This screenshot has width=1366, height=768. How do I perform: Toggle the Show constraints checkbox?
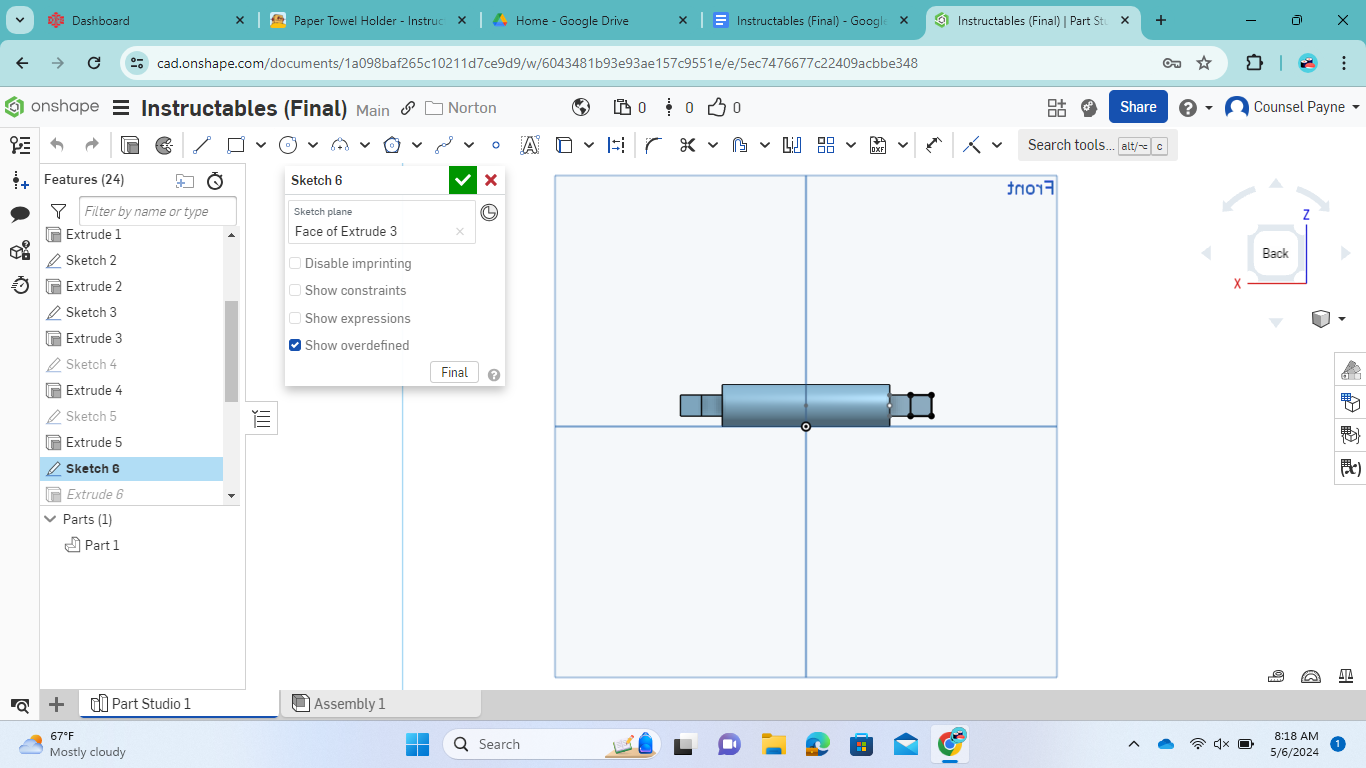pyautogui.click(x=295, y=290)
